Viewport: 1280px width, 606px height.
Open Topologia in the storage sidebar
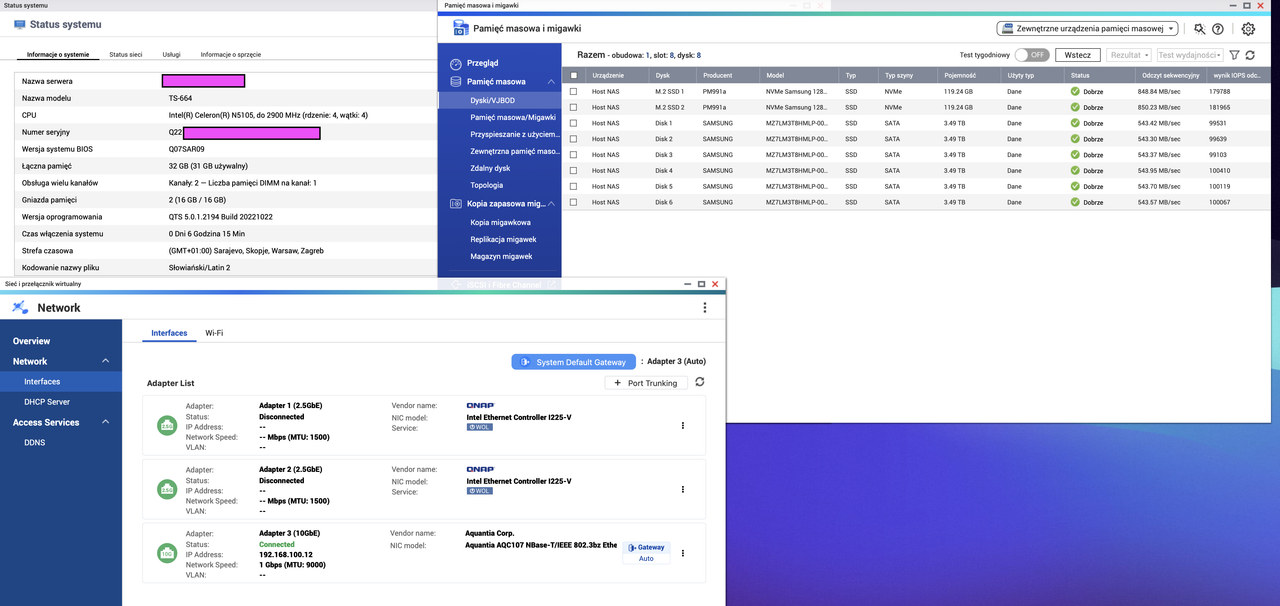click(487, 185)
